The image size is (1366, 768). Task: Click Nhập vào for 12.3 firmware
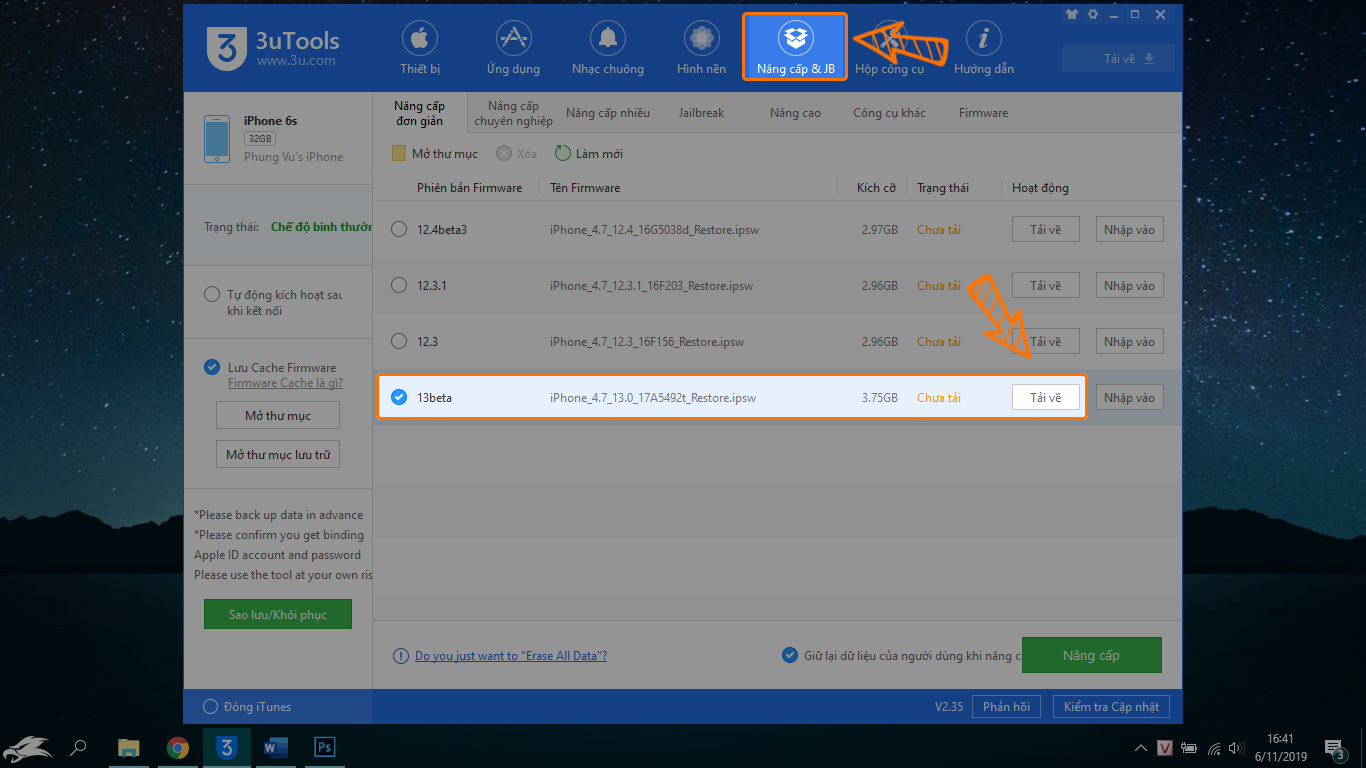[x=1130, y=342]
